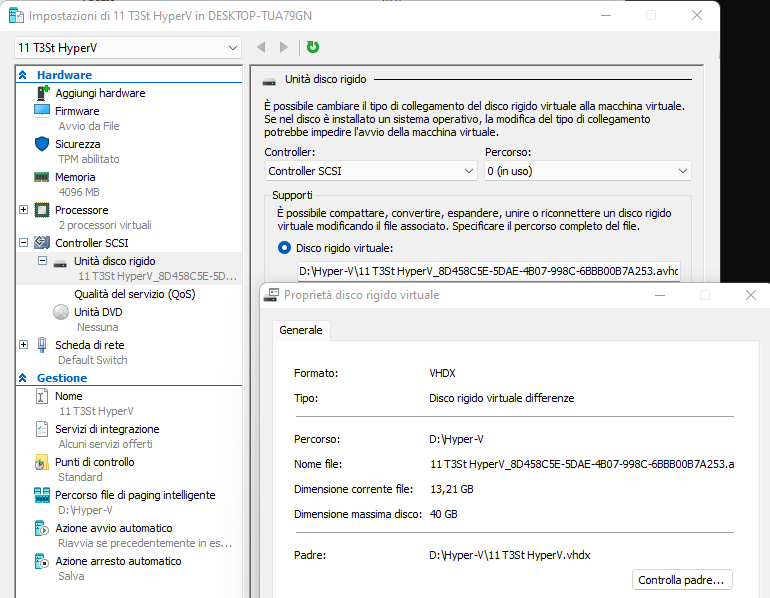Screen dimensions: 770x598
Task: Select the Disco rigido virtuale radio button
Action: tap(284, 248)
